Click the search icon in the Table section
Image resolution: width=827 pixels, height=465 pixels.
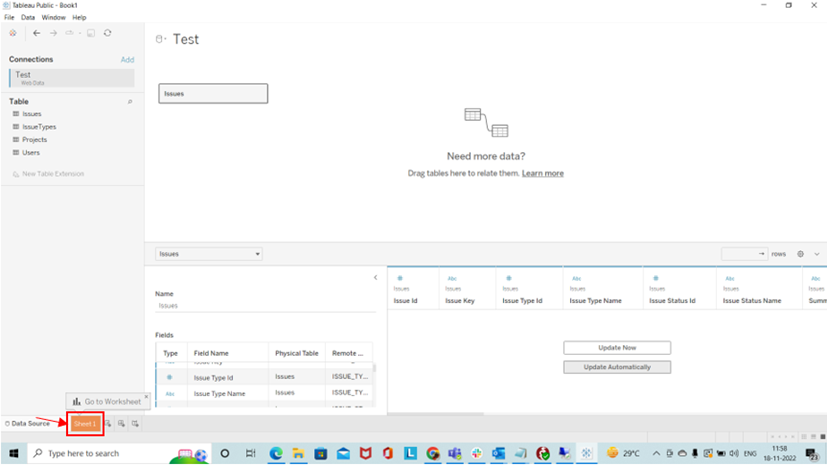[130, 102]
